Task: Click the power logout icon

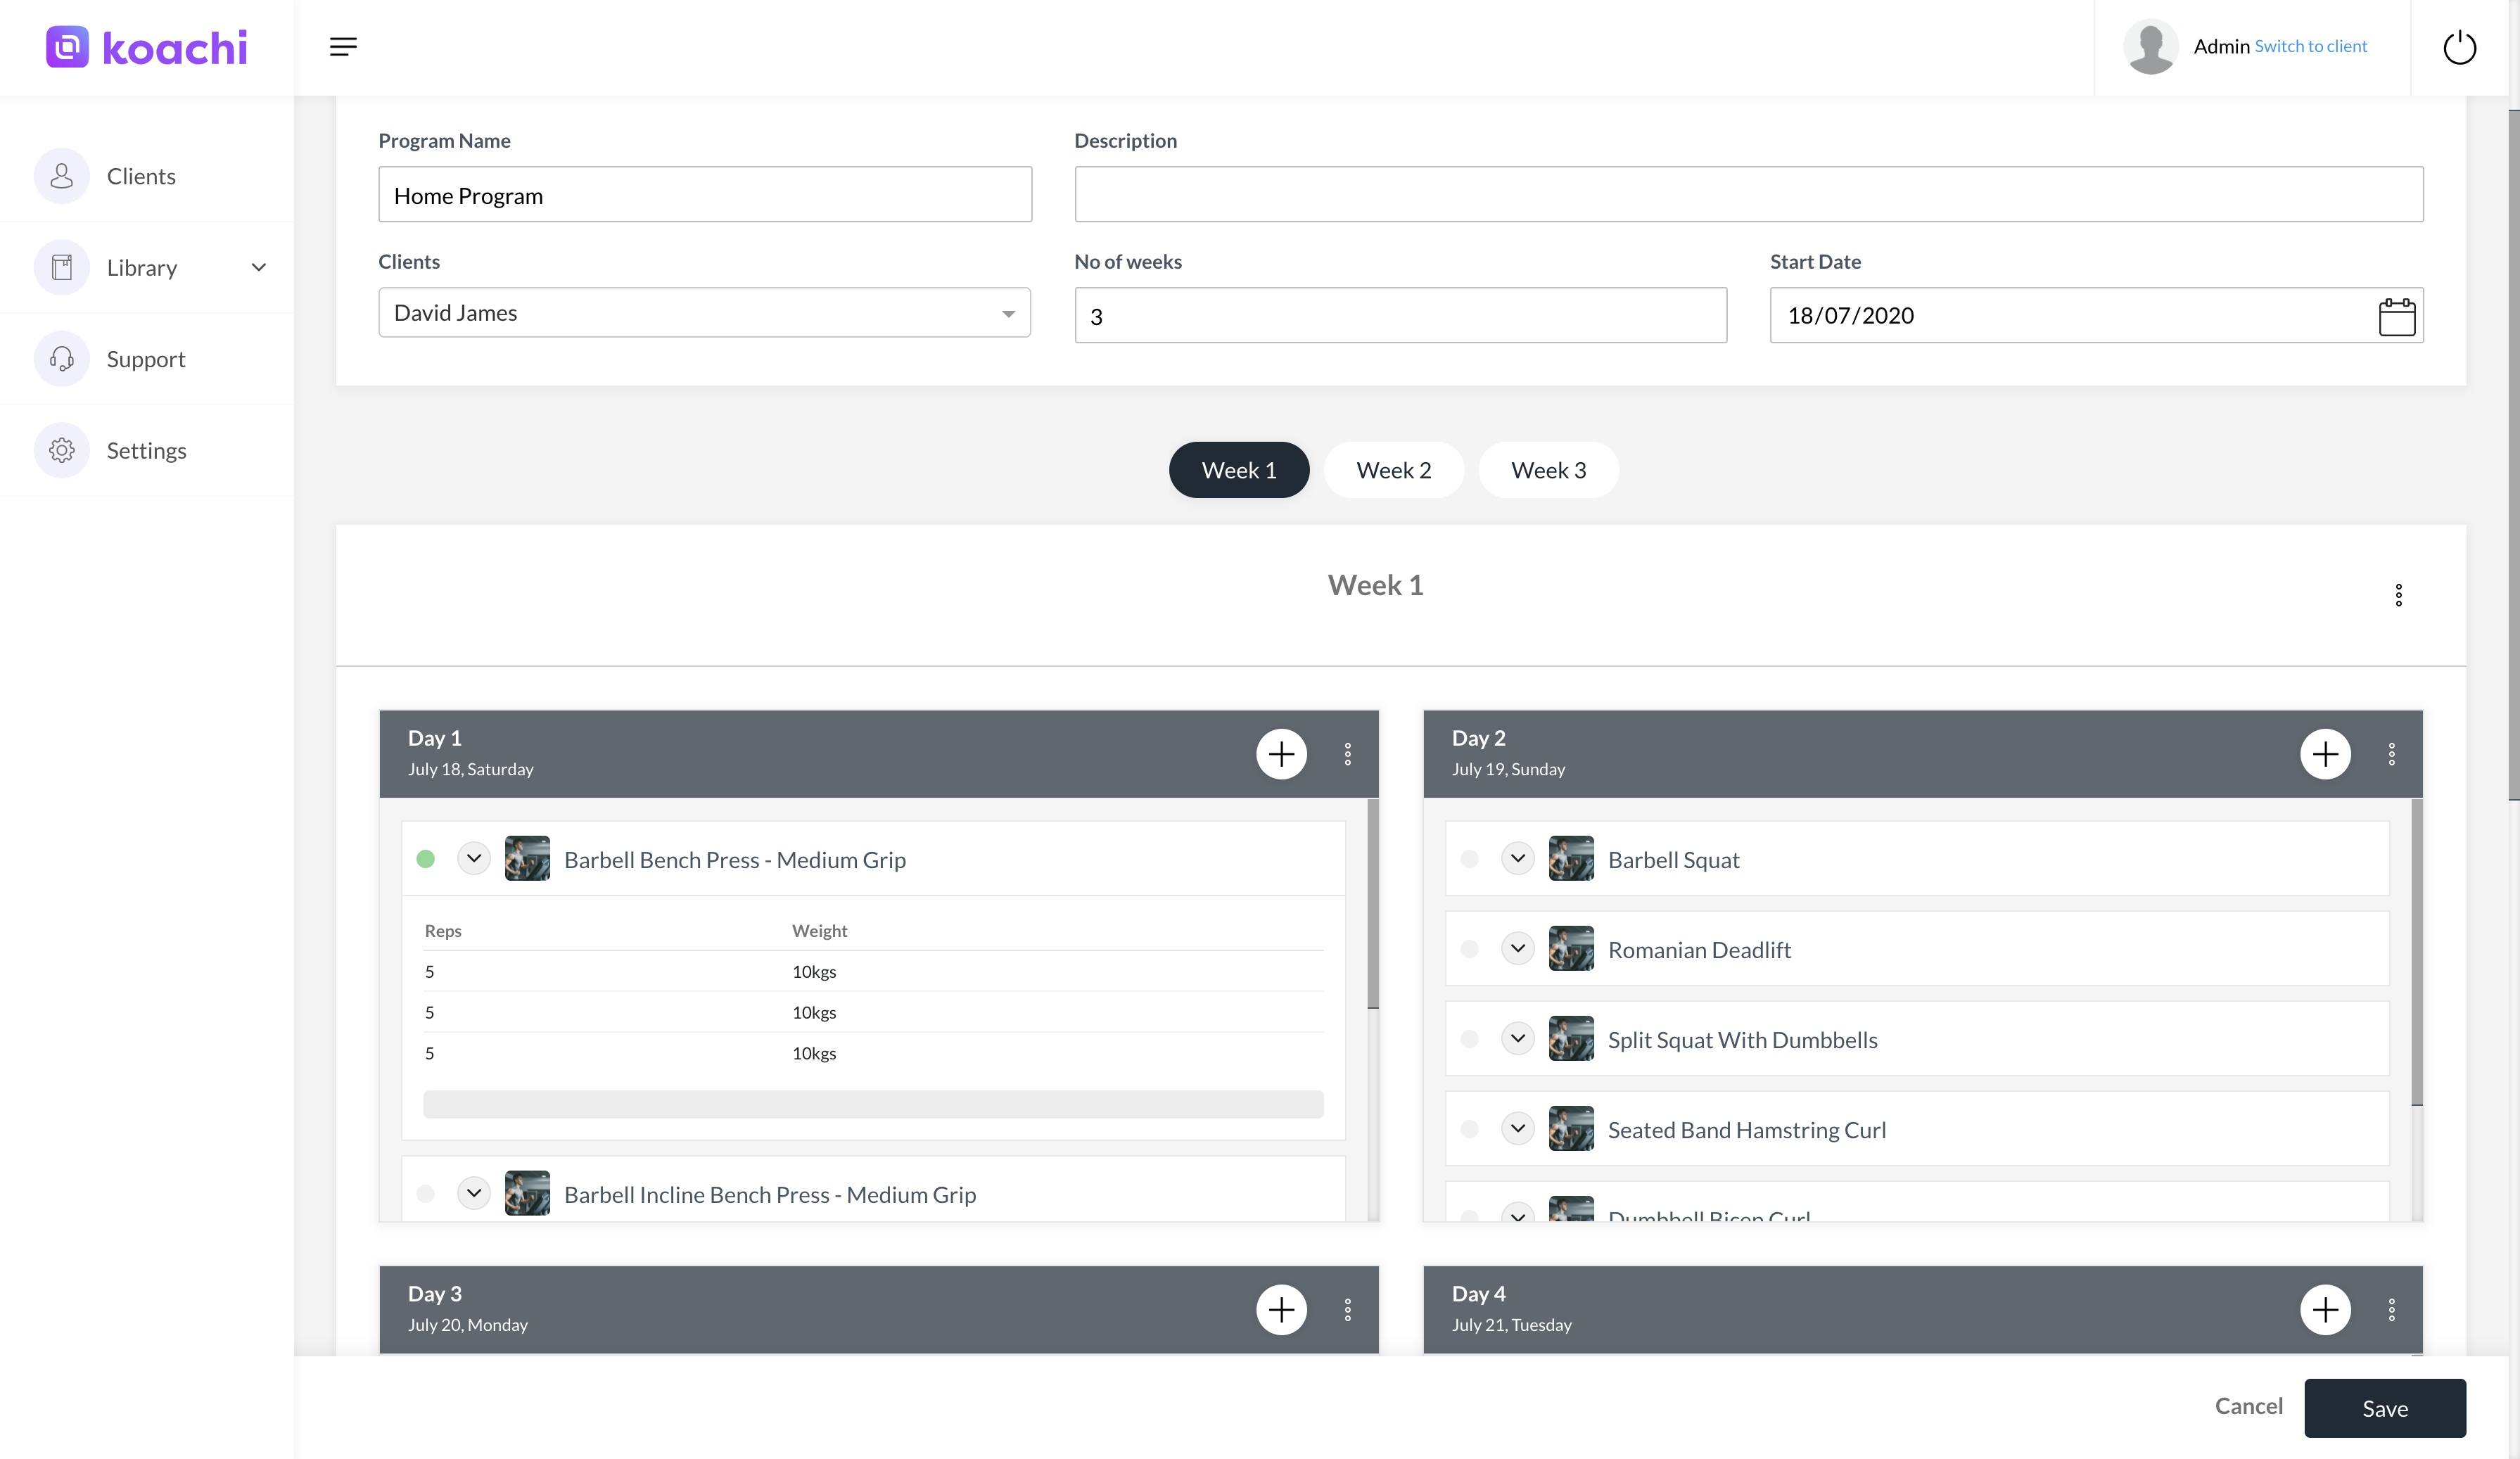Action: tap(2459, 47)
